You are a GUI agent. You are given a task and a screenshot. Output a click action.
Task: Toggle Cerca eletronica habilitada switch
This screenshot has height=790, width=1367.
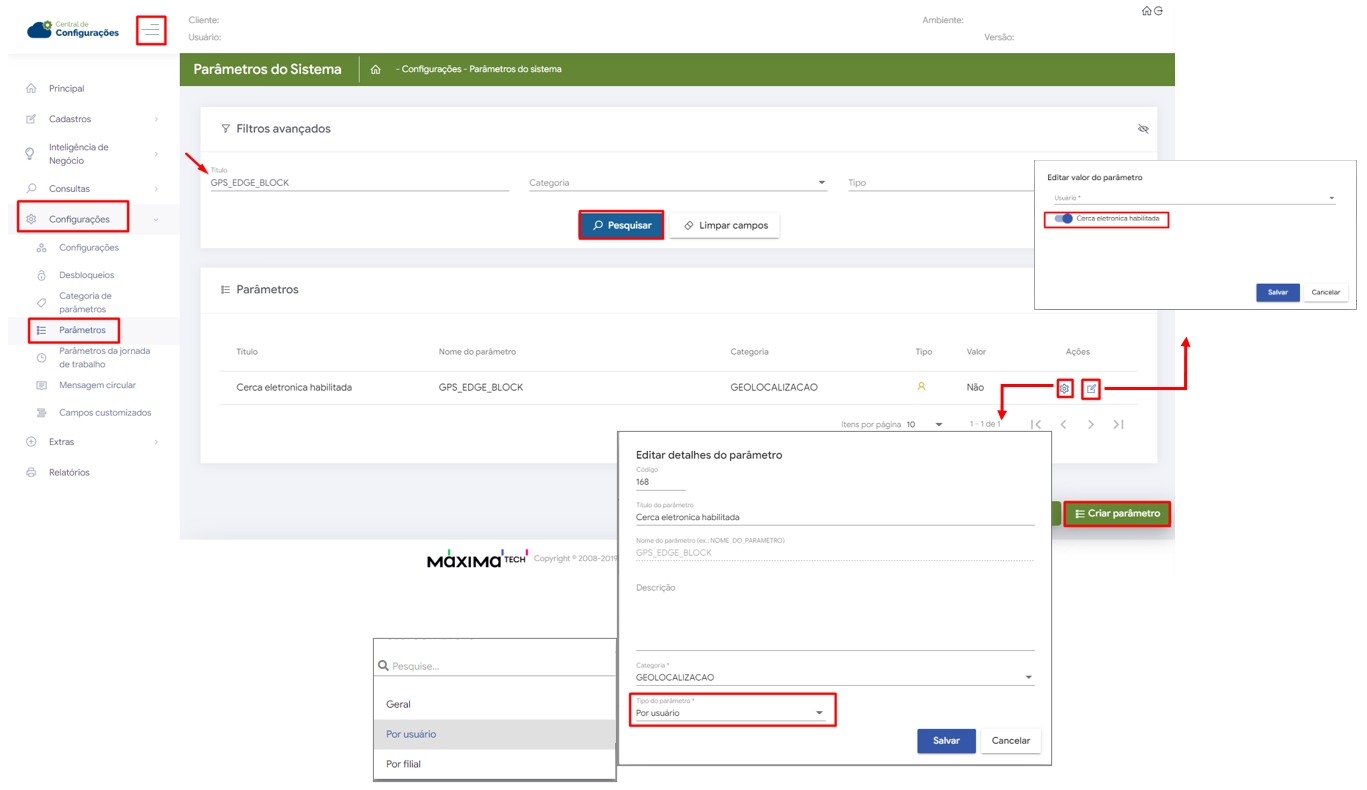coord(1064,218)
